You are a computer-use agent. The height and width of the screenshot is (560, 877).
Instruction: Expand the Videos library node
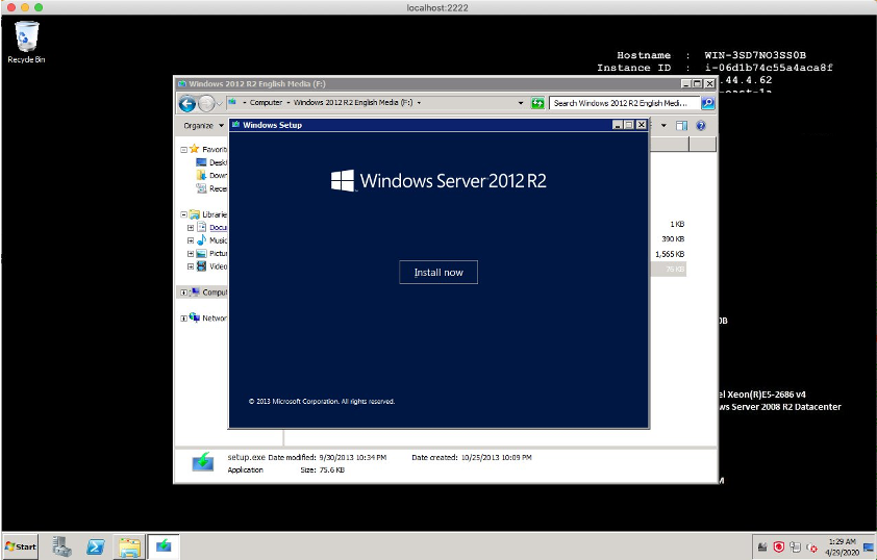[x=191, y=267]
